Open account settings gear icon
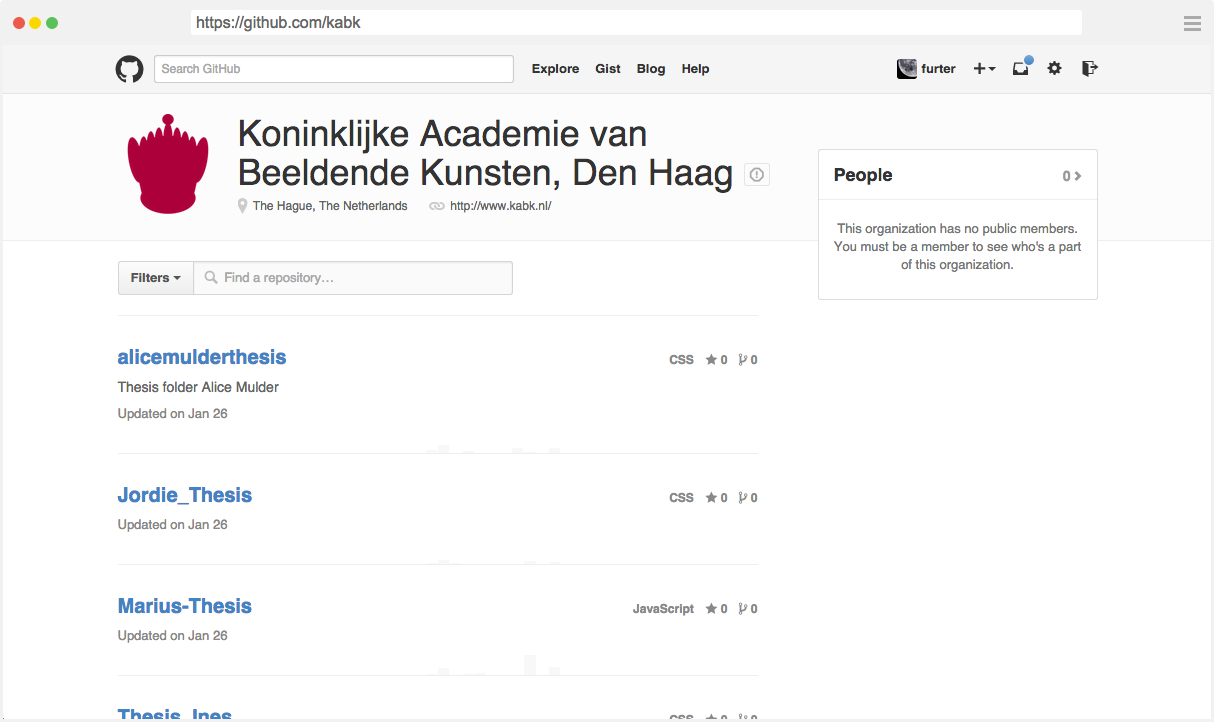 [x=1054, y=69]
